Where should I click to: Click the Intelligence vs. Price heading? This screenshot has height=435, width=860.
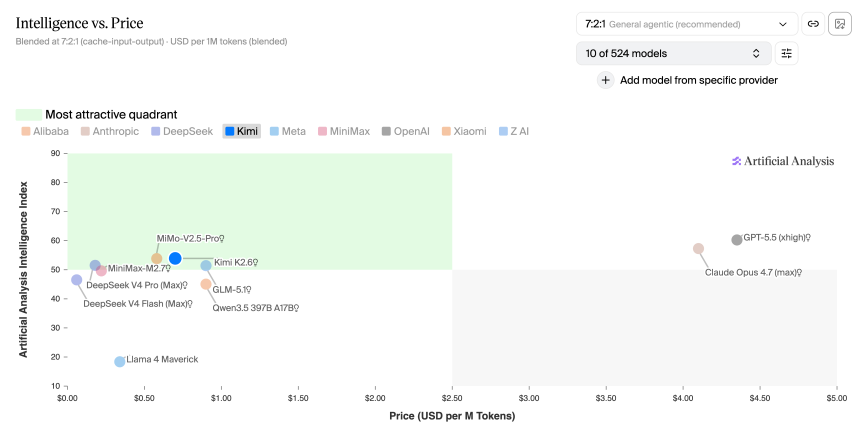point(80,23)
